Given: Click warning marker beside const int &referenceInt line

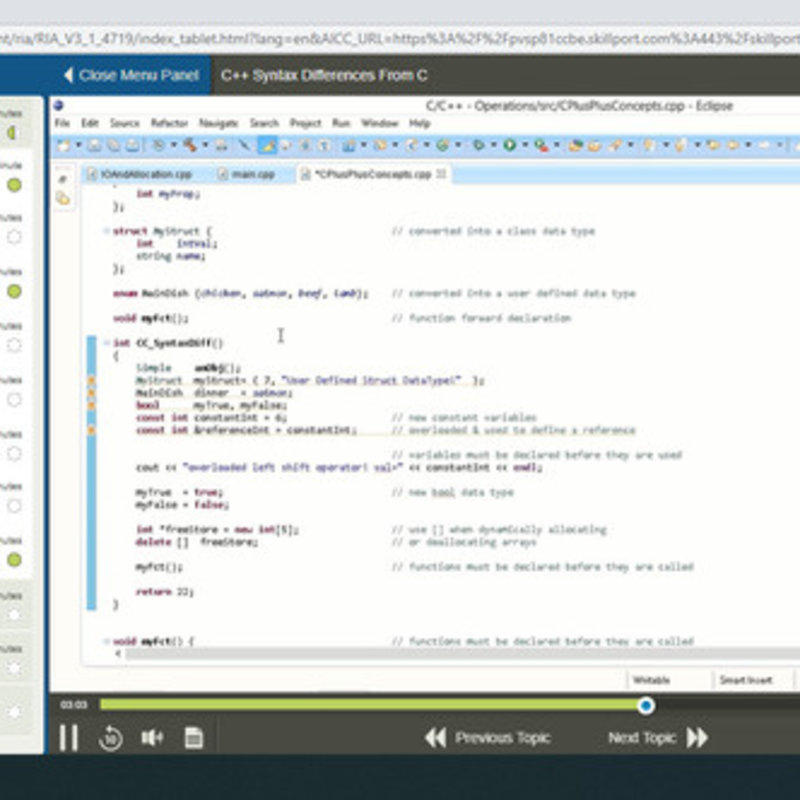Looking at the screenshot, I should tap(91, 431).
